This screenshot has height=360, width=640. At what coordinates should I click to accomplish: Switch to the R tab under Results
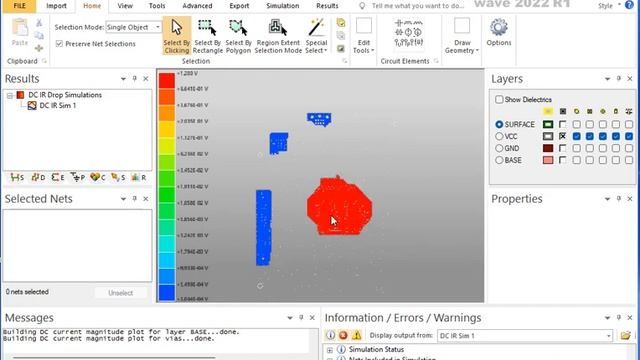tap(139, 178)
